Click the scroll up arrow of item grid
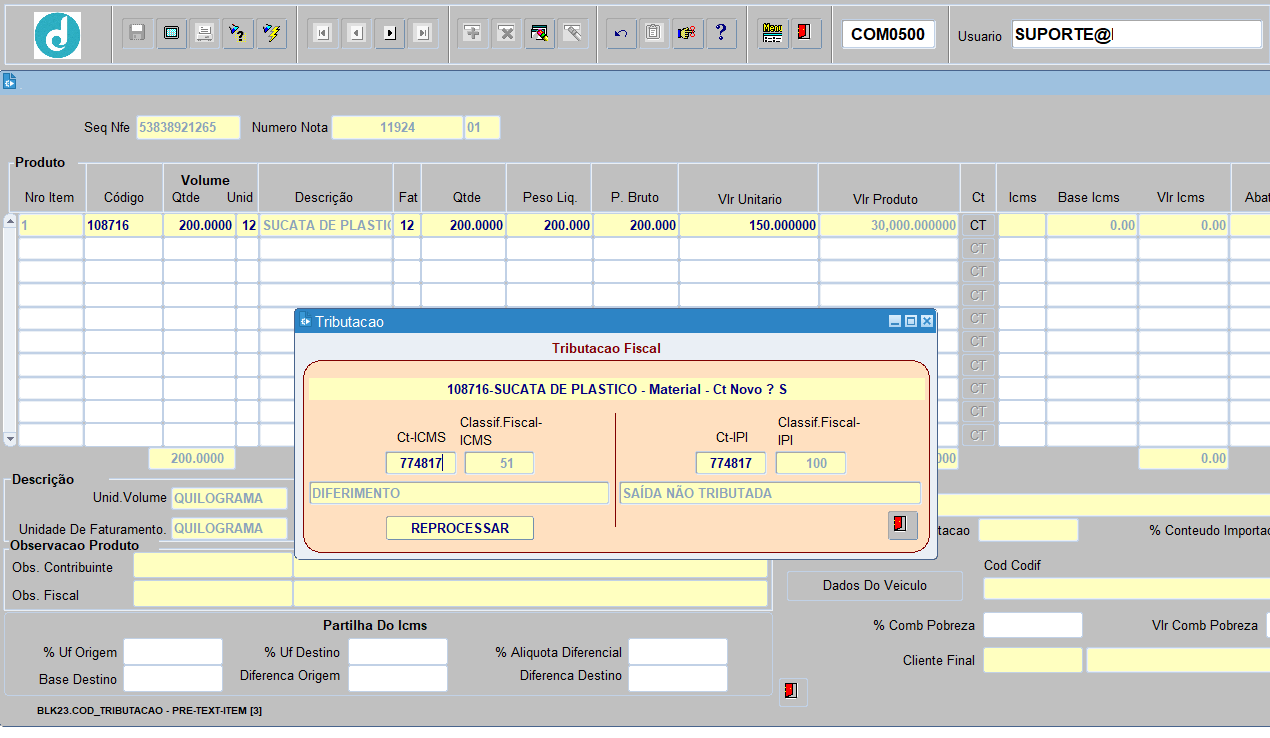 point(10,221)
